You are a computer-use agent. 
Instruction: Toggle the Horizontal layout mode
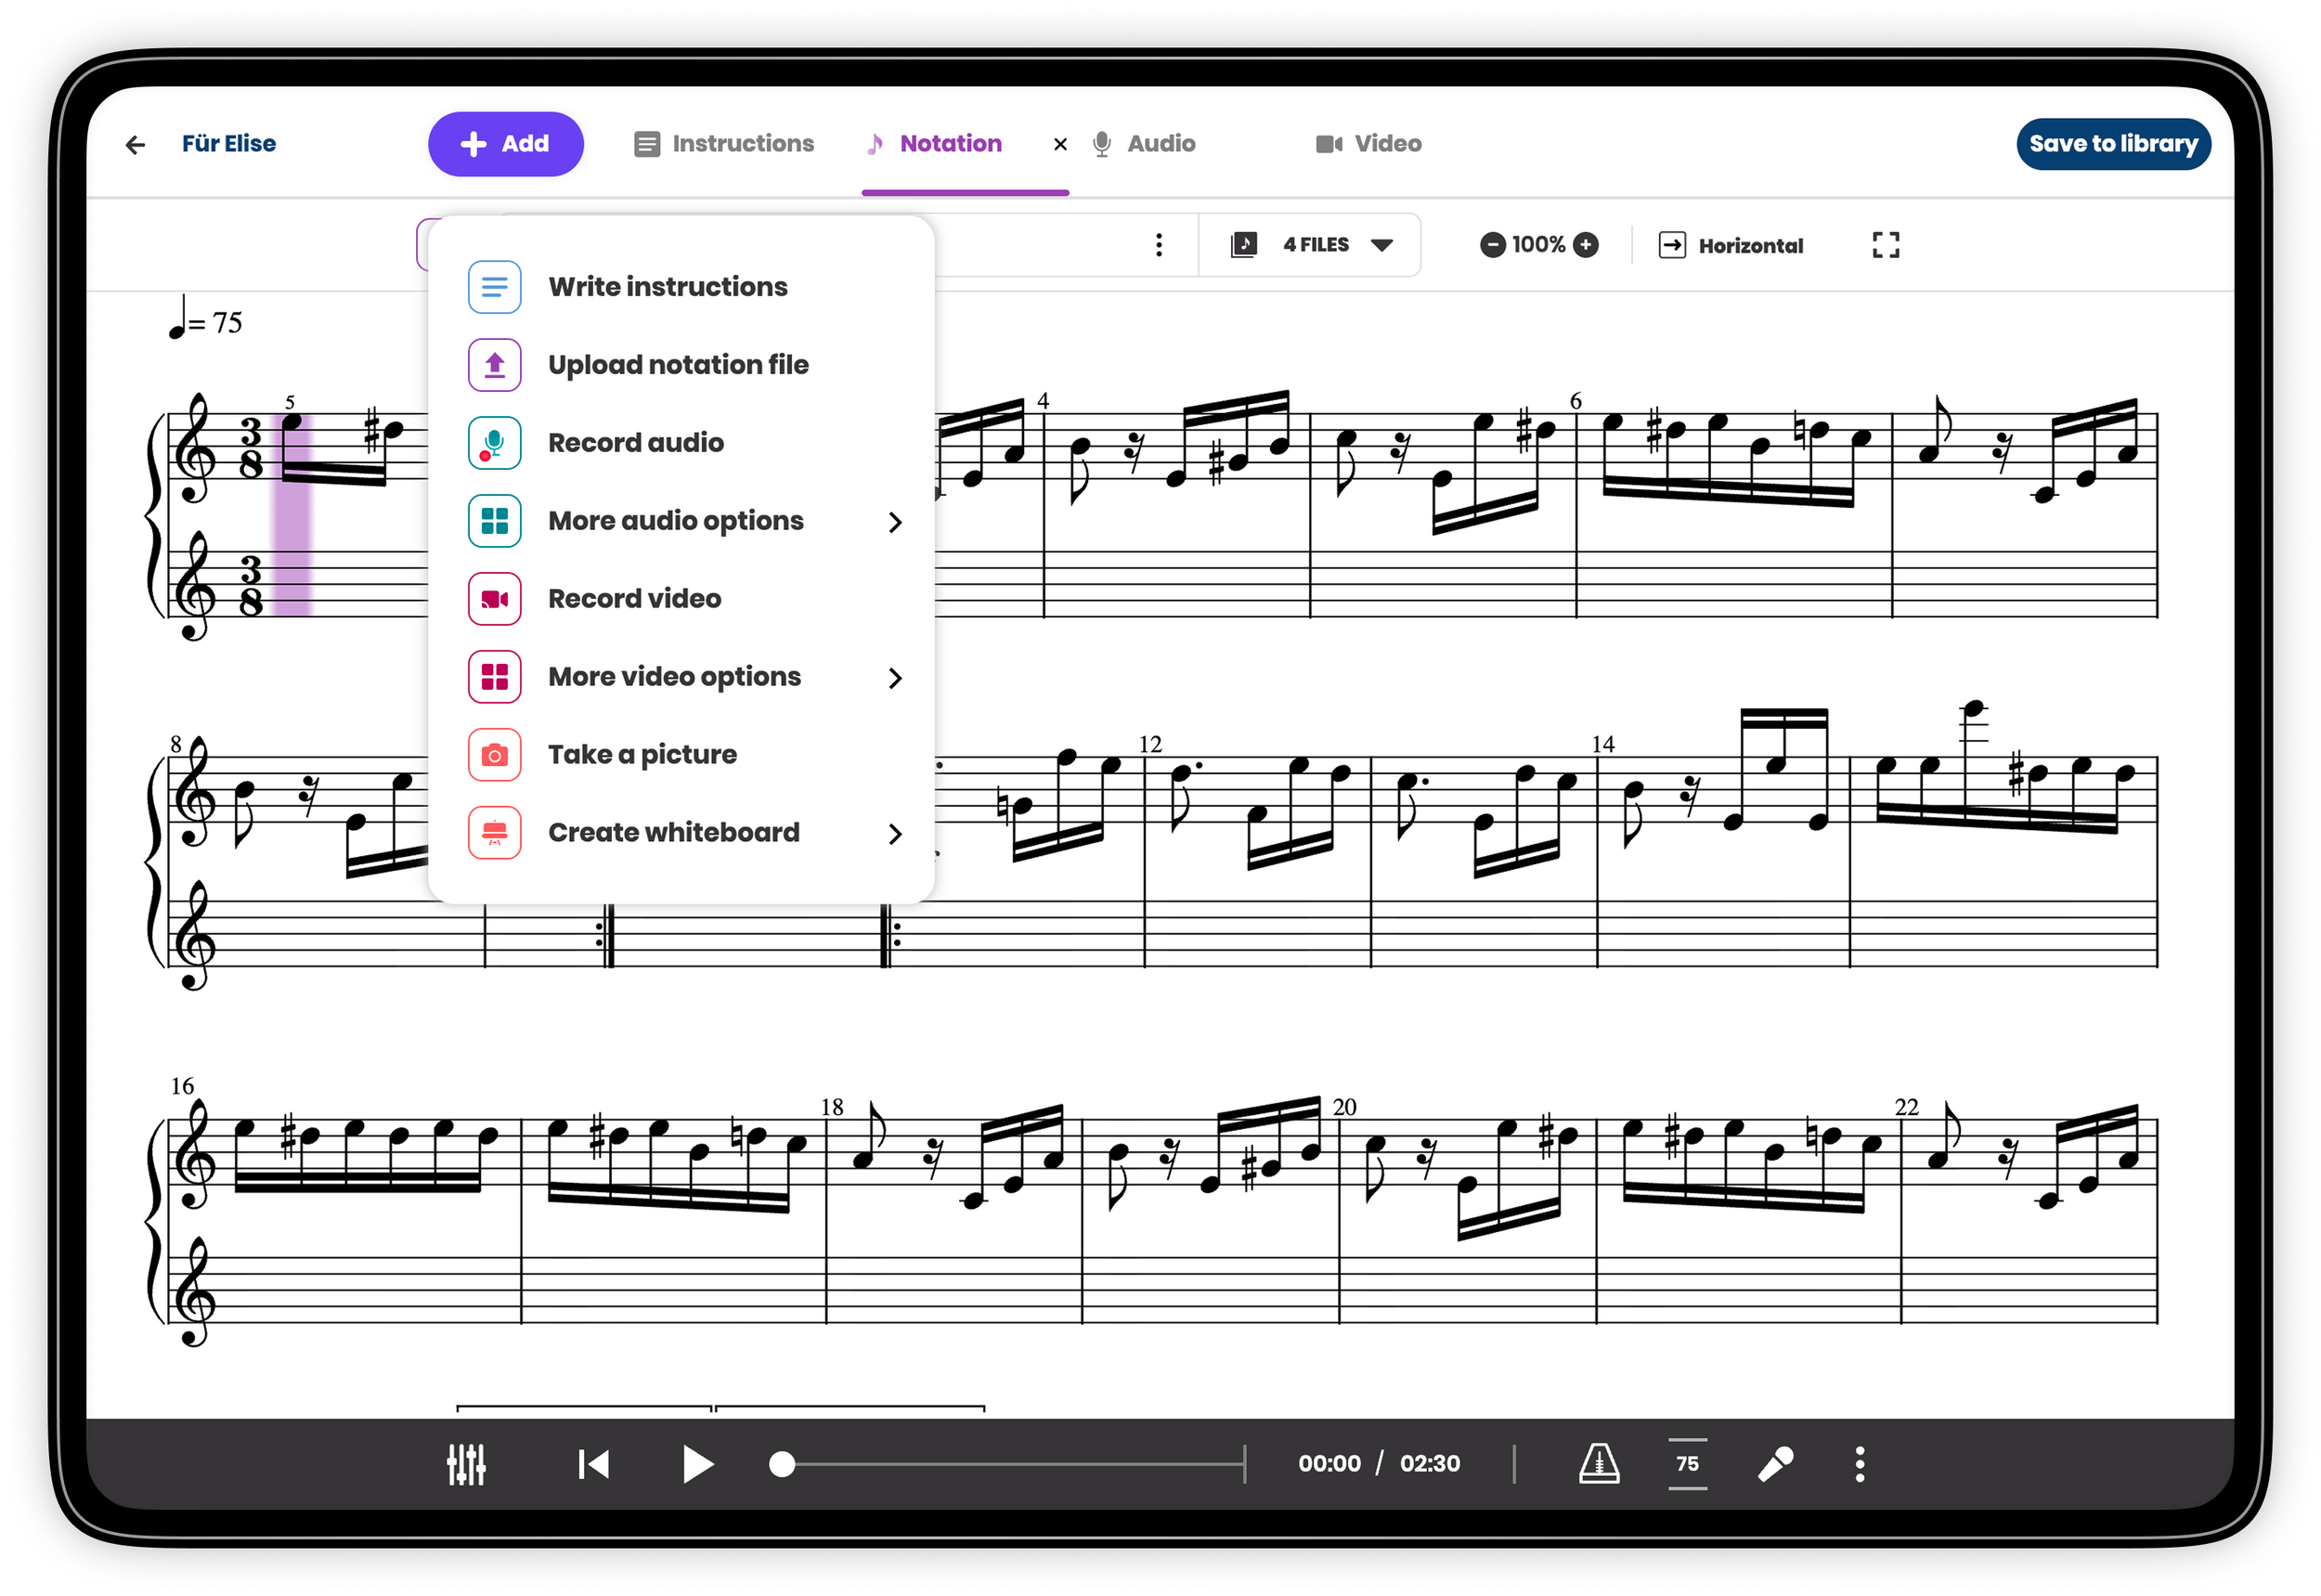click(1731, 245)
